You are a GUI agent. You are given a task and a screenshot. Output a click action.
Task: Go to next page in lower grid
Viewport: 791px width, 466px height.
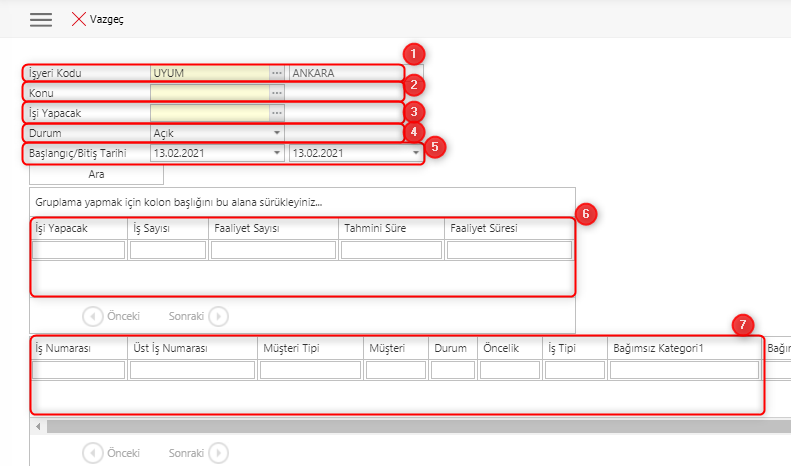click(x=217, y=452)
